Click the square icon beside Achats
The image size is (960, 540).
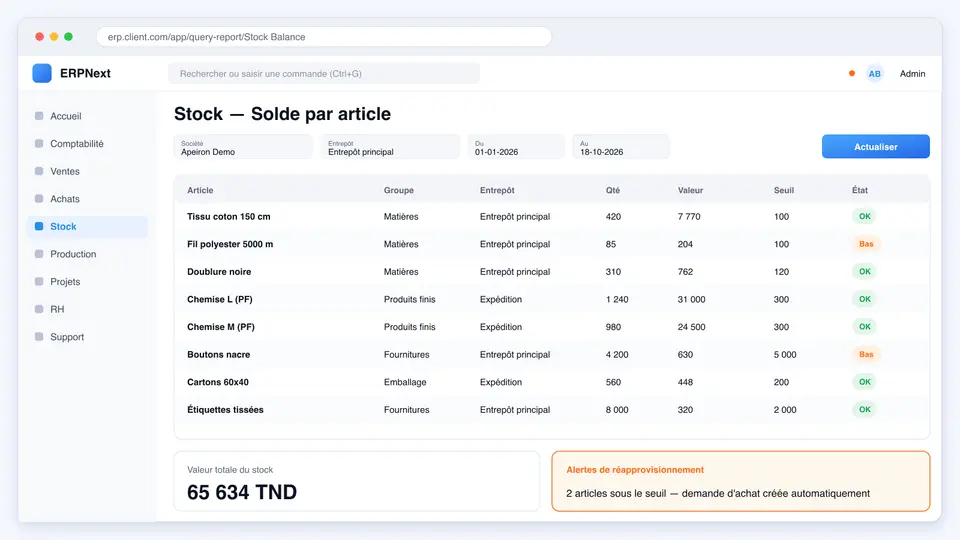click(39, 198)
